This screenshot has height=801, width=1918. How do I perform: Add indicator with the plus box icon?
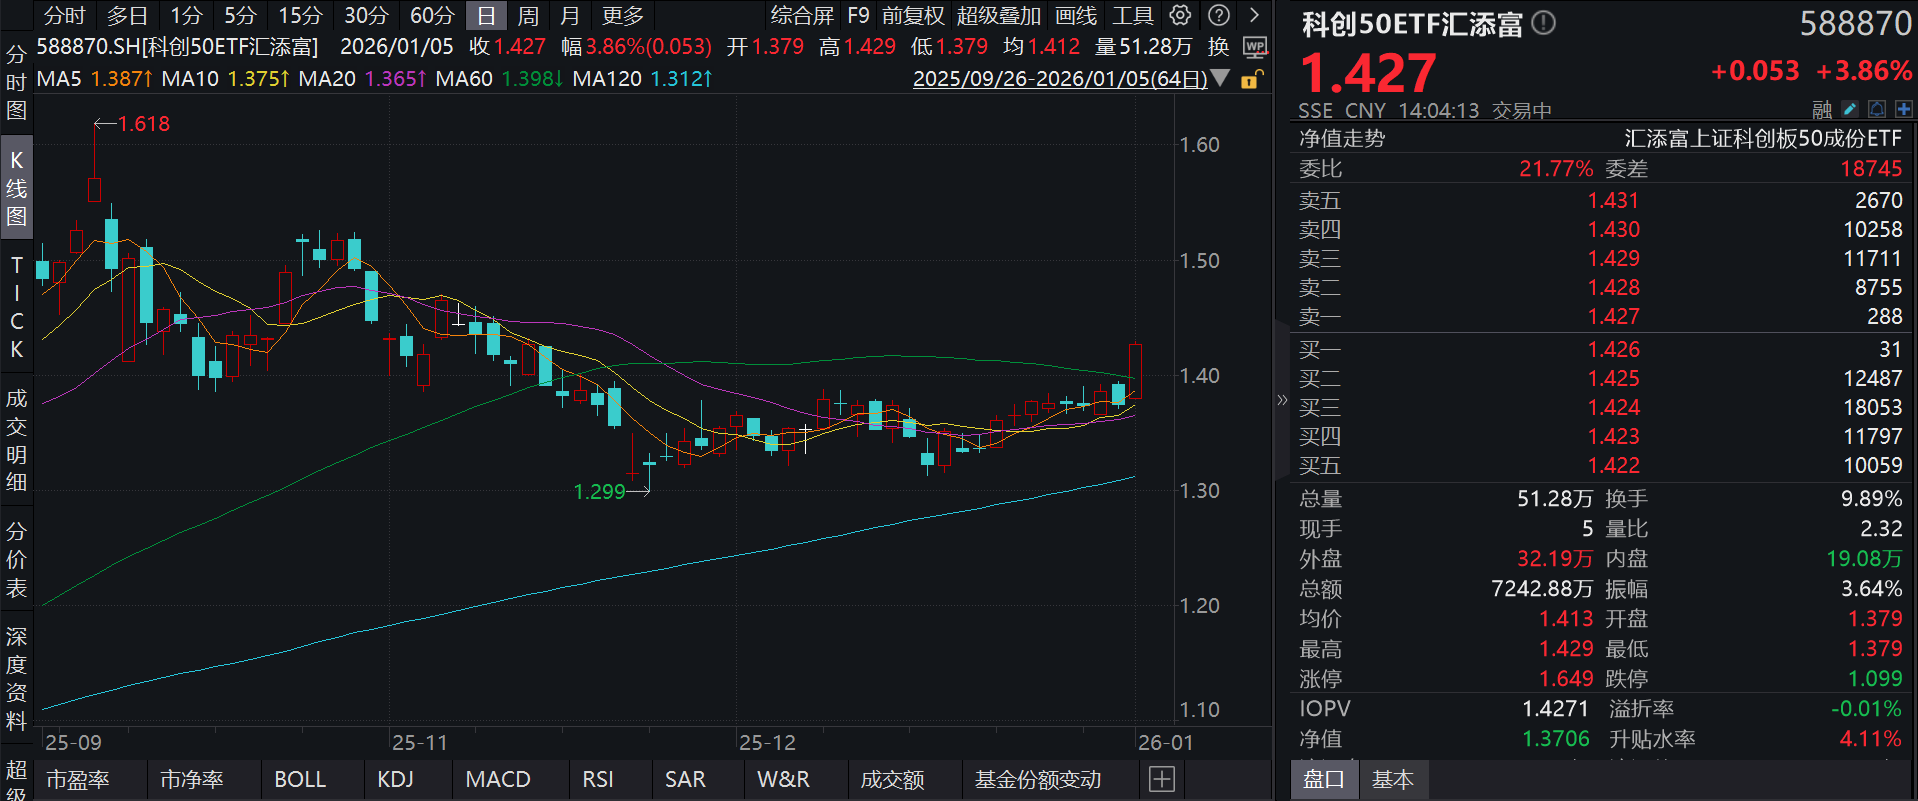point(1161,779)
